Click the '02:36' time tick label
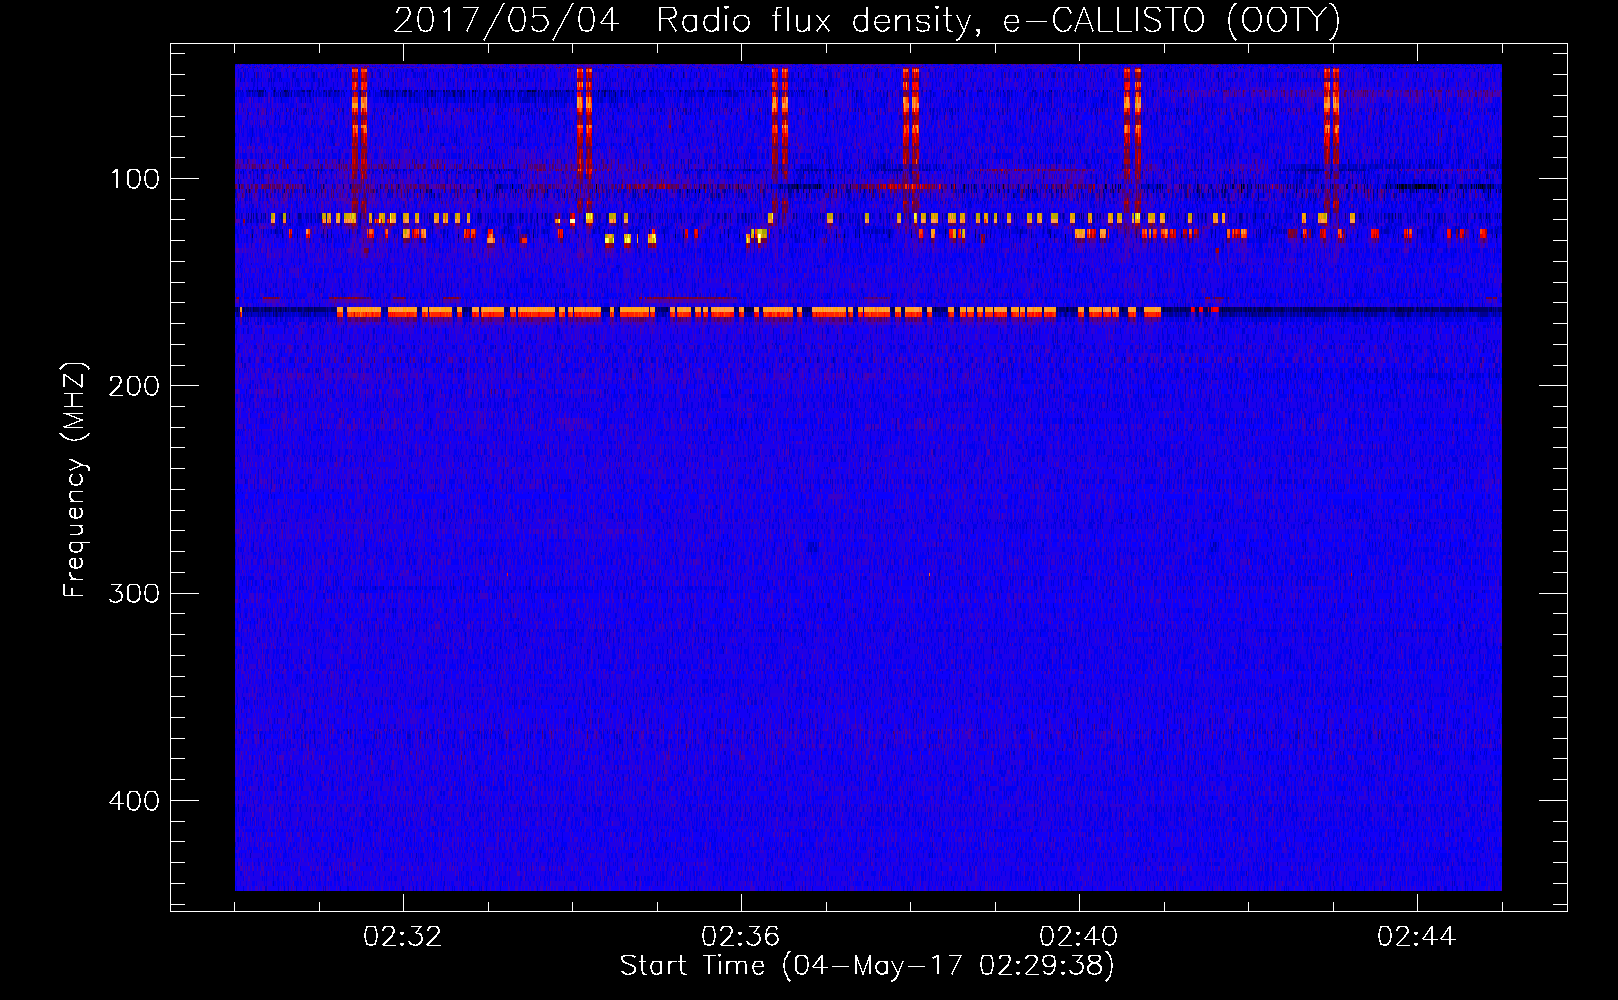1618x1000 pixels. click(740, 937)
